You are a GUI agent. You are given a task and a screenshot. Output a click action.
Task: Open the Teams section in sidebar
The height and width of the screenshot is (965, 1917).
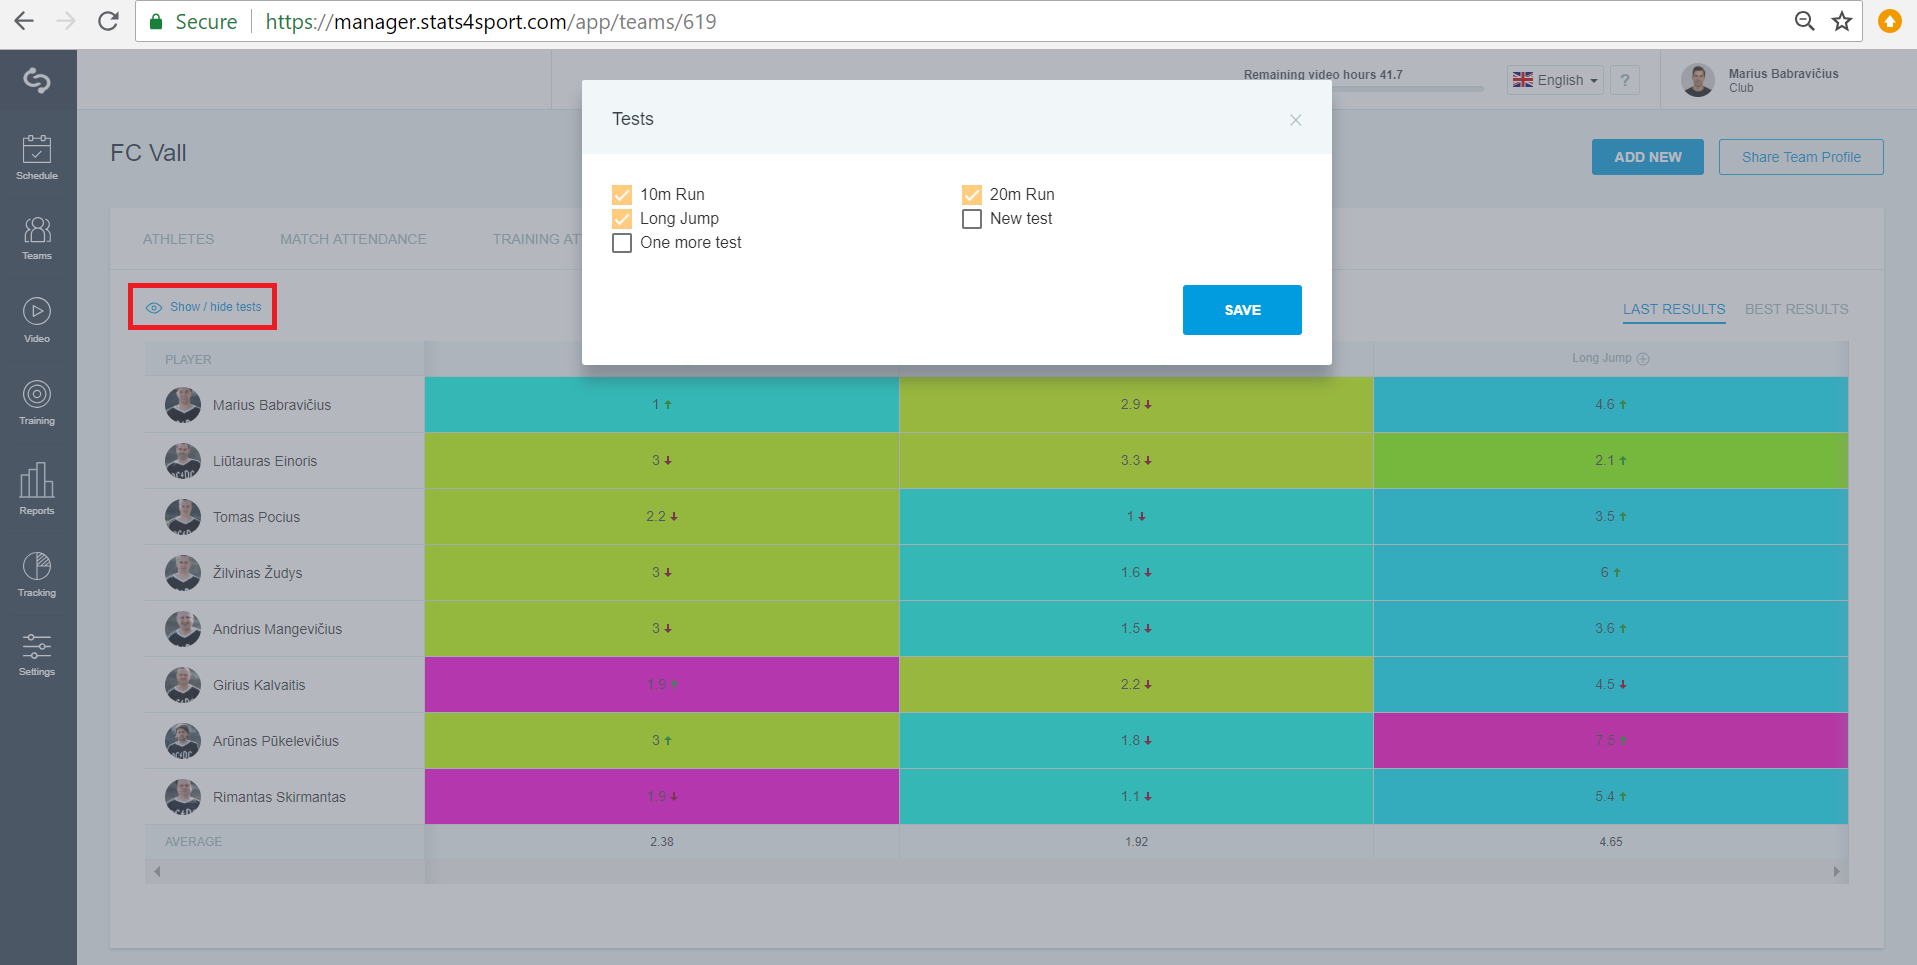coord(37,238)
